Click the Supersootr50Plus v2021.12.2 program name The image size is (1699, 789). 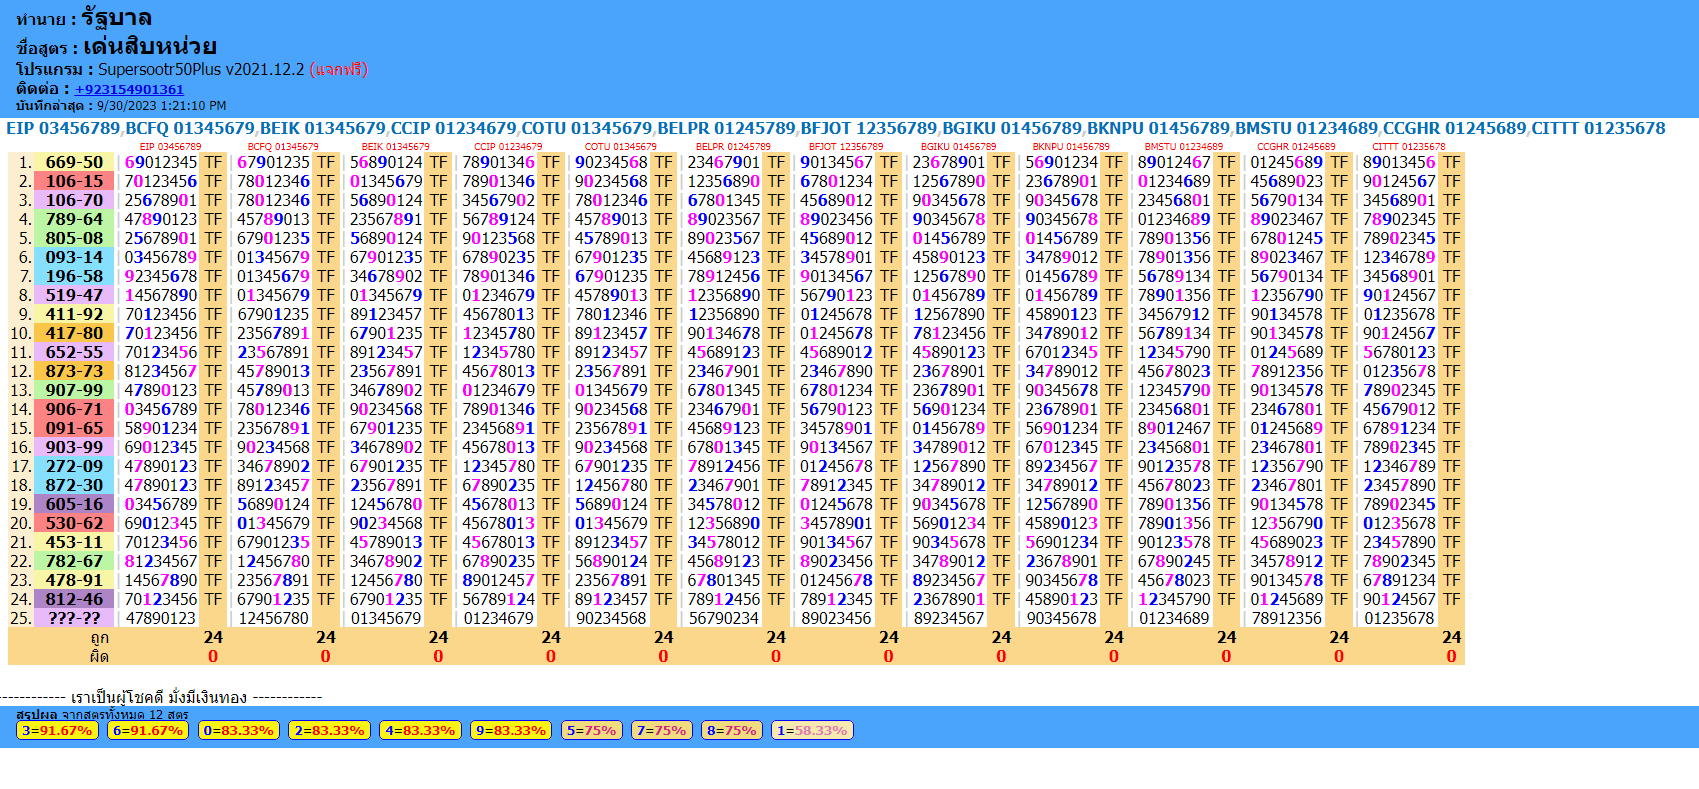point(201,69)
